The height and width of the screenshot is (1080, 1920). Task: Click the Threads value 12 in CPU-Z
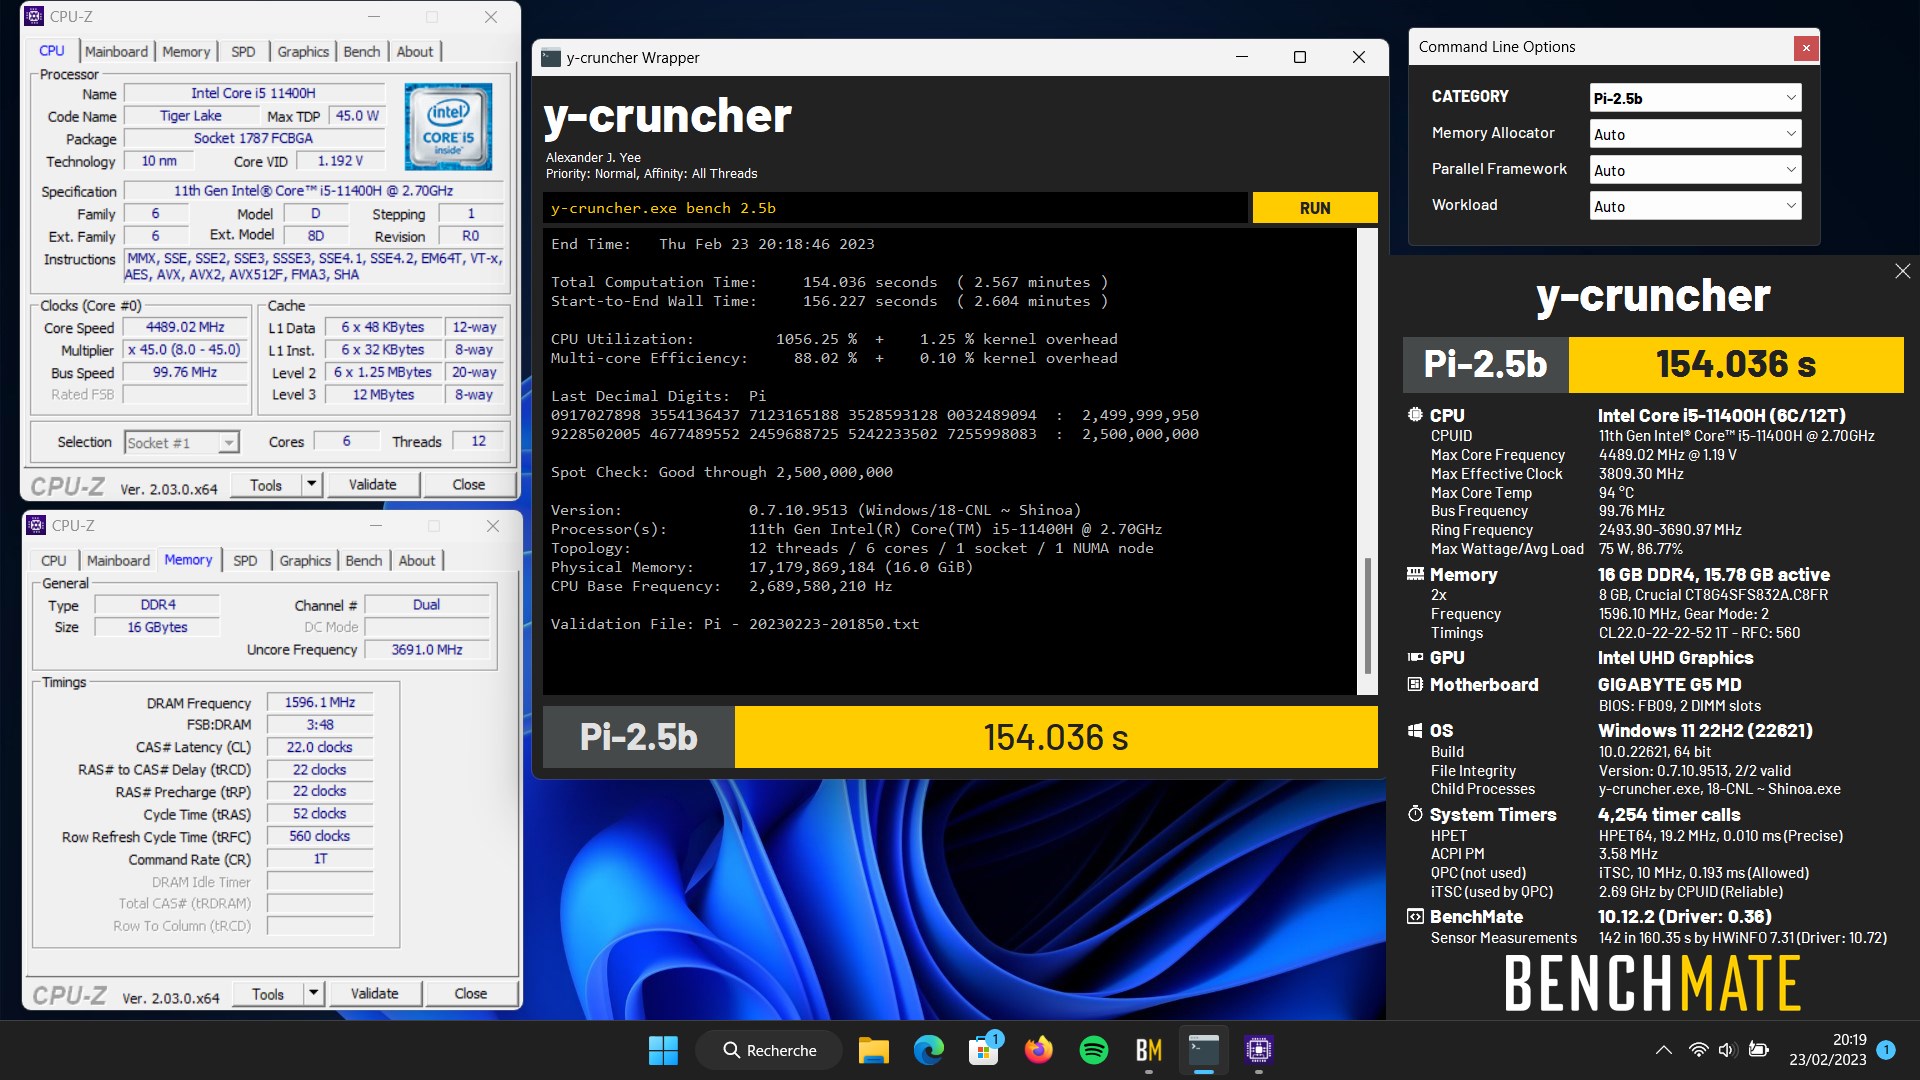[479, 441]
